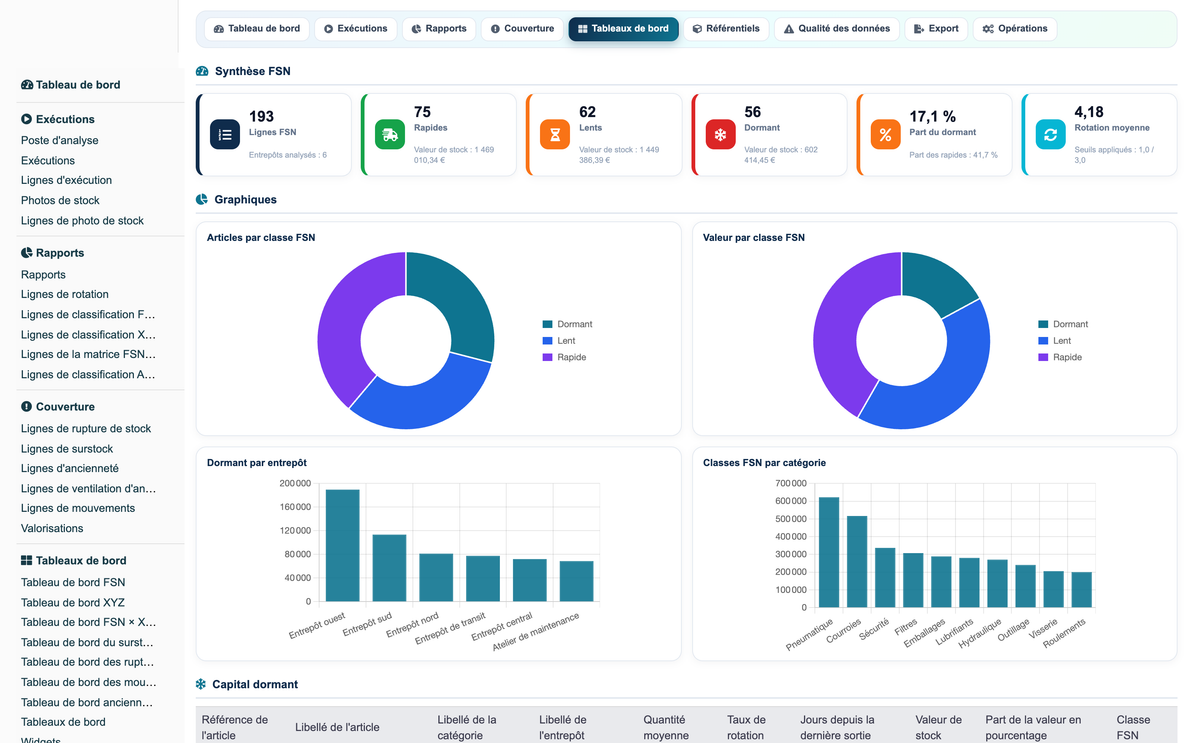Screen dimensions: 1200x743
Task: Open Tableau de bord FSN
Action: pos(73,583)
